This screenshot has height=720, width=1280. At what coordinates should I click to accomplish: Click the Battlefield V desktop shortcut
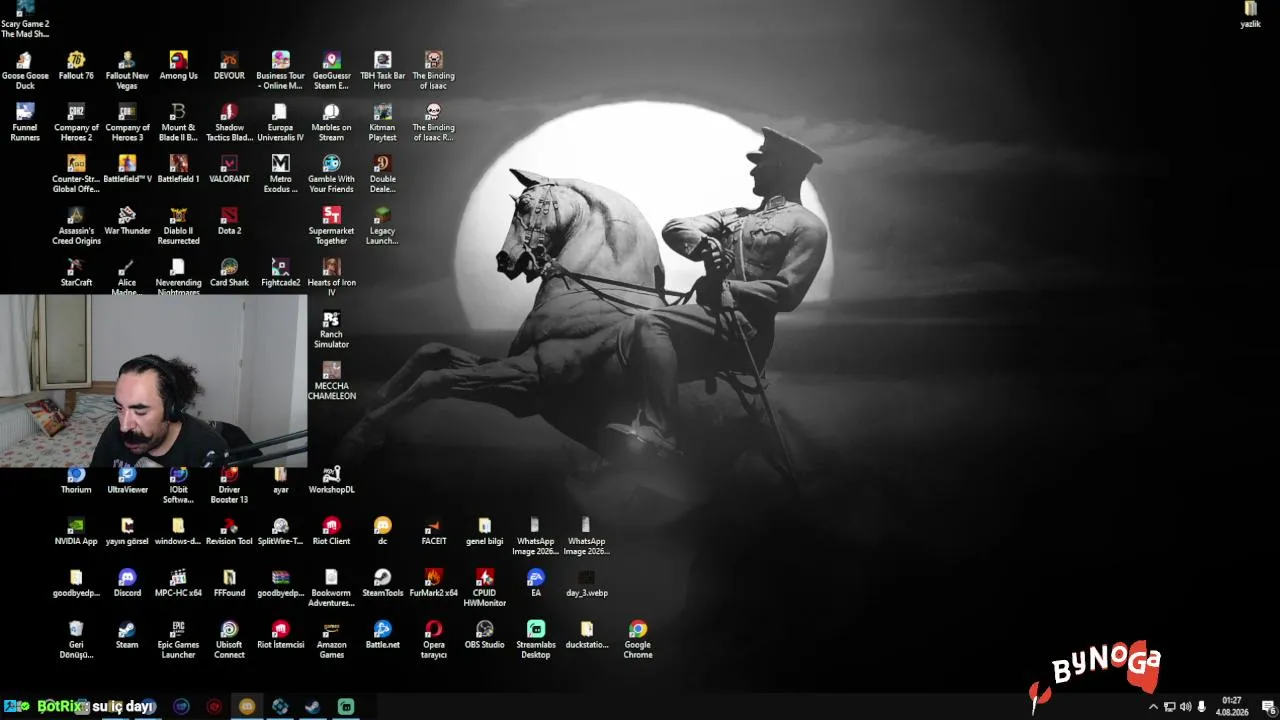[x=127, y=169]
